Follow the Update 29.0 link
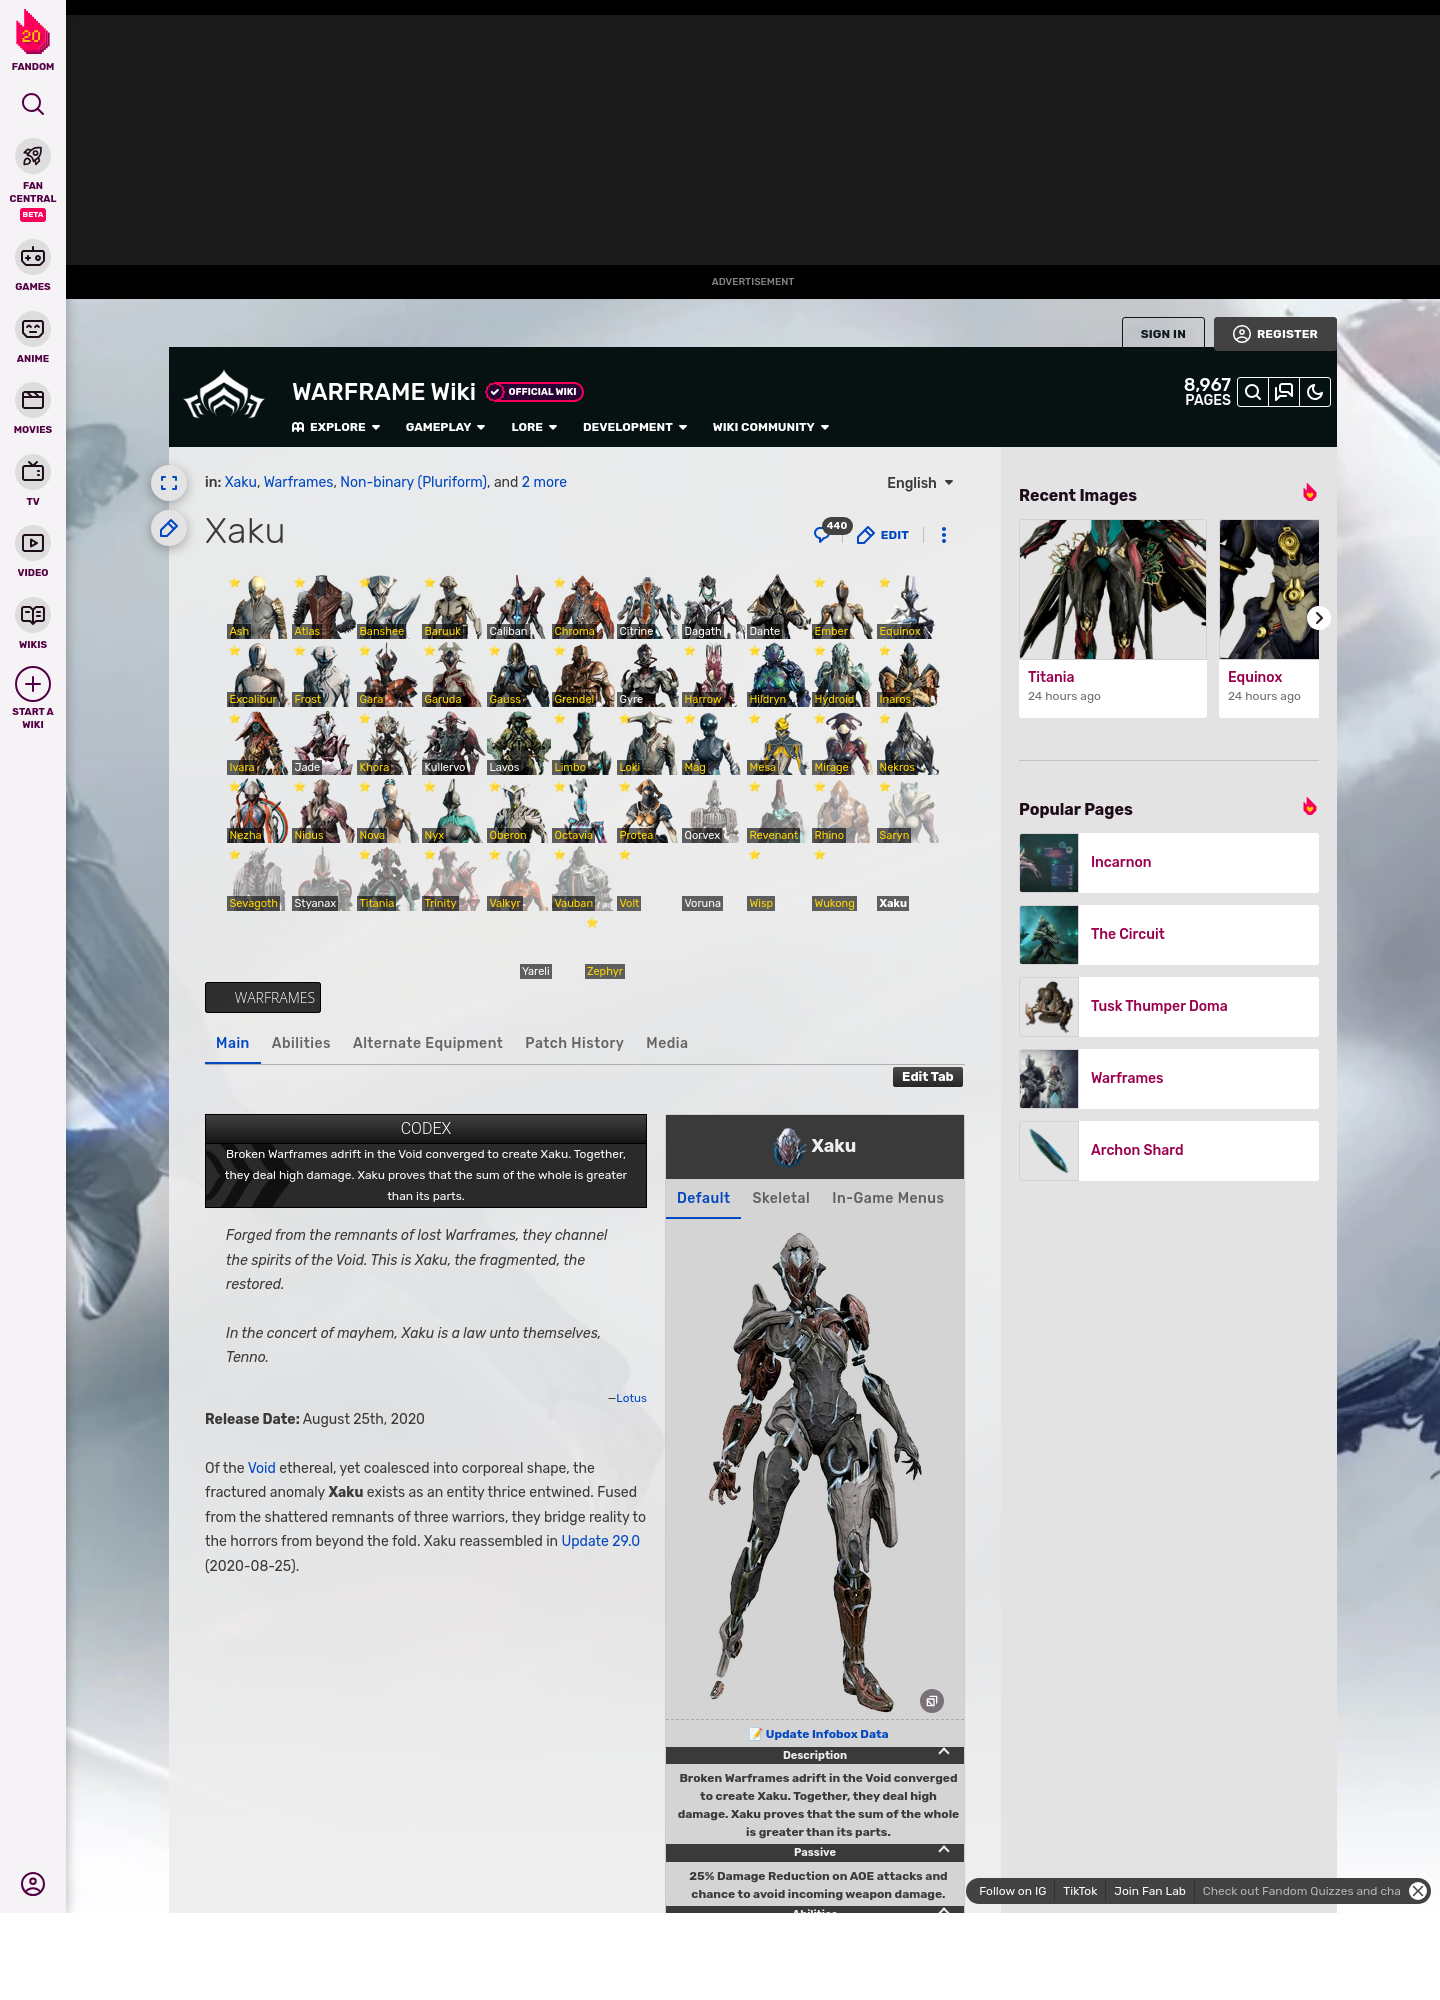 [600, 1541]
